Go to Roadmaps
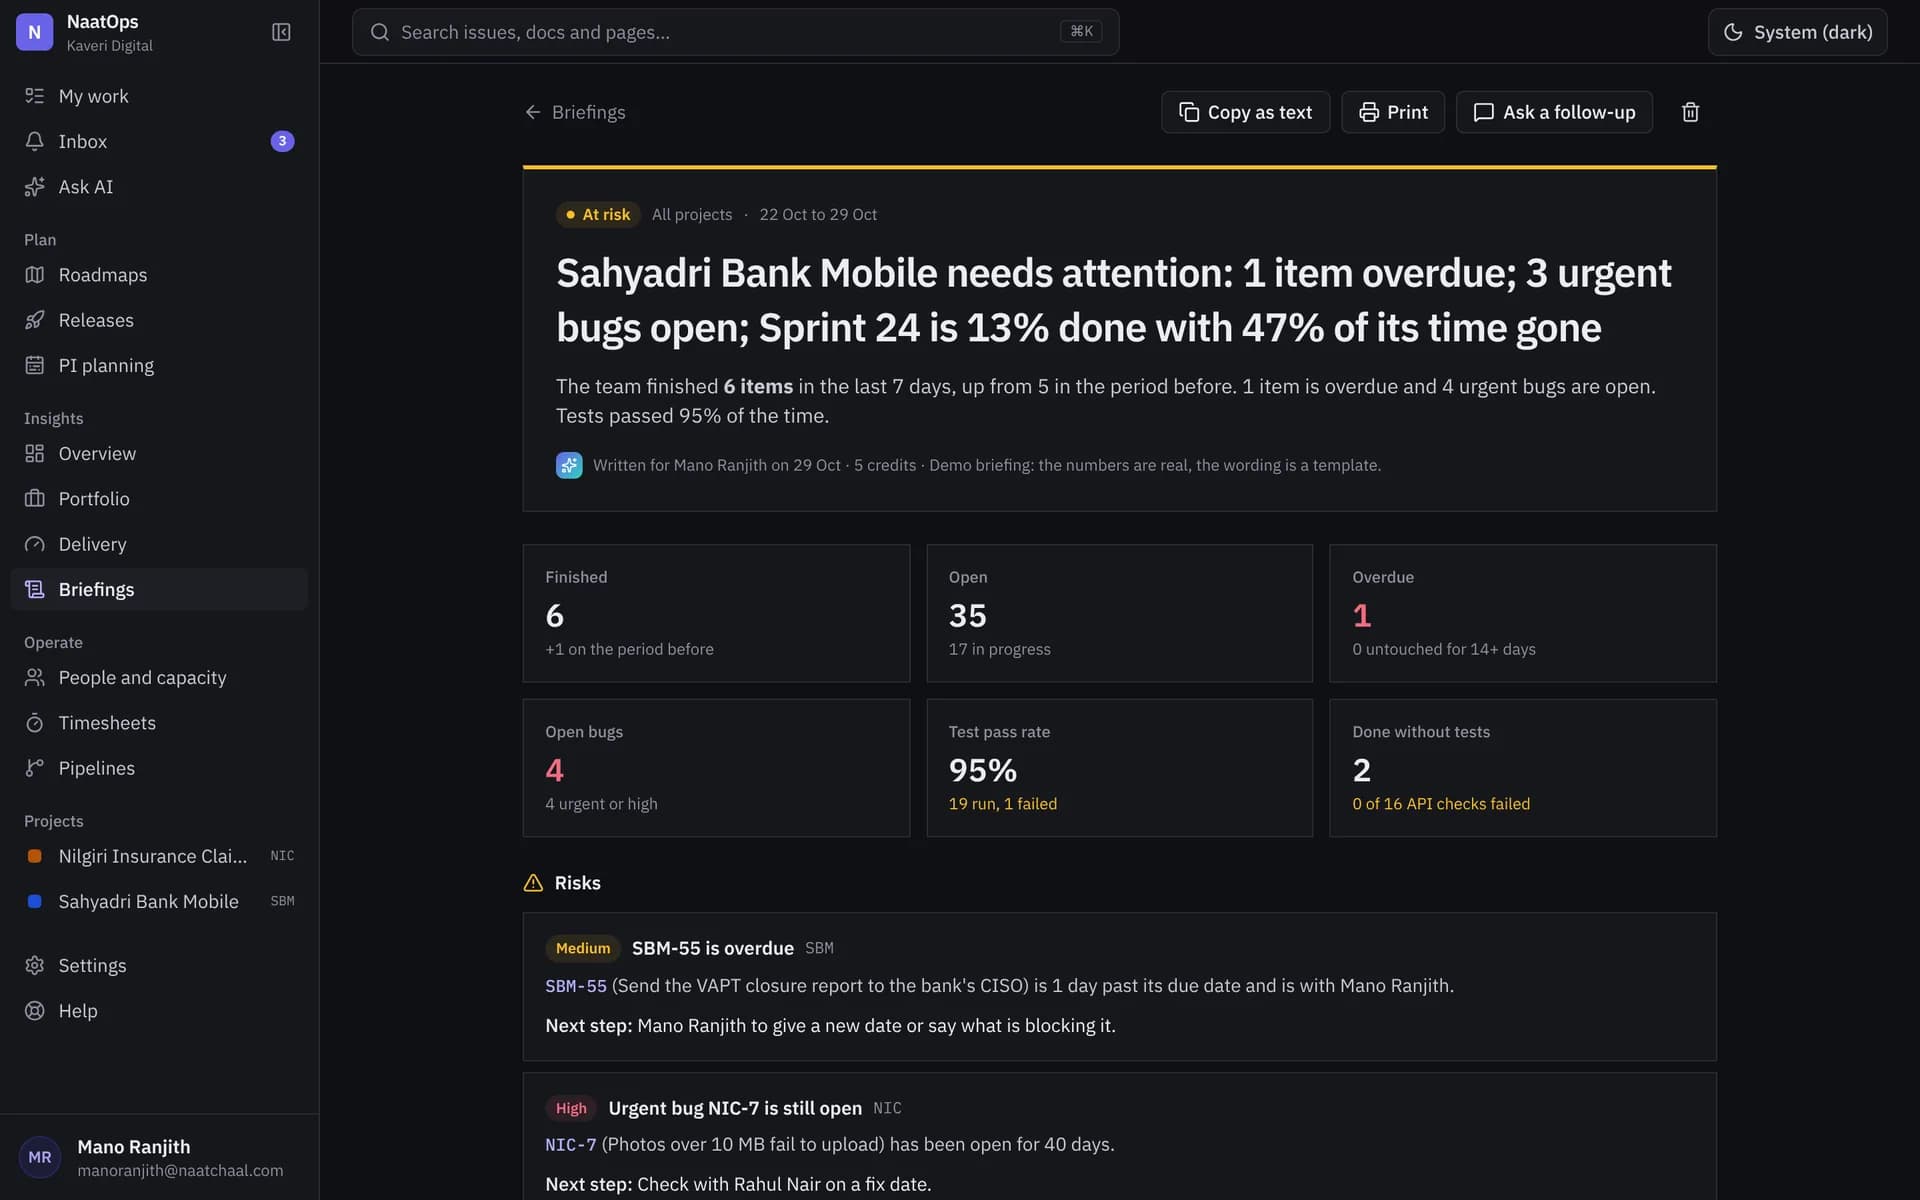Viewport: 1920px width, 1200px height. point(159,275)
